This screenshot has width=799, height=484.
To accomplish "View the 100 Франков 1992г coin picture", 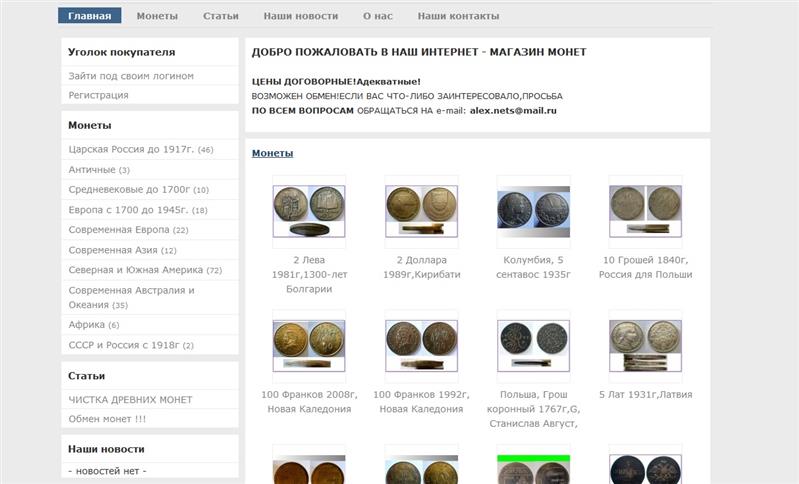I will pyautogui.click(x=421, y=345).
